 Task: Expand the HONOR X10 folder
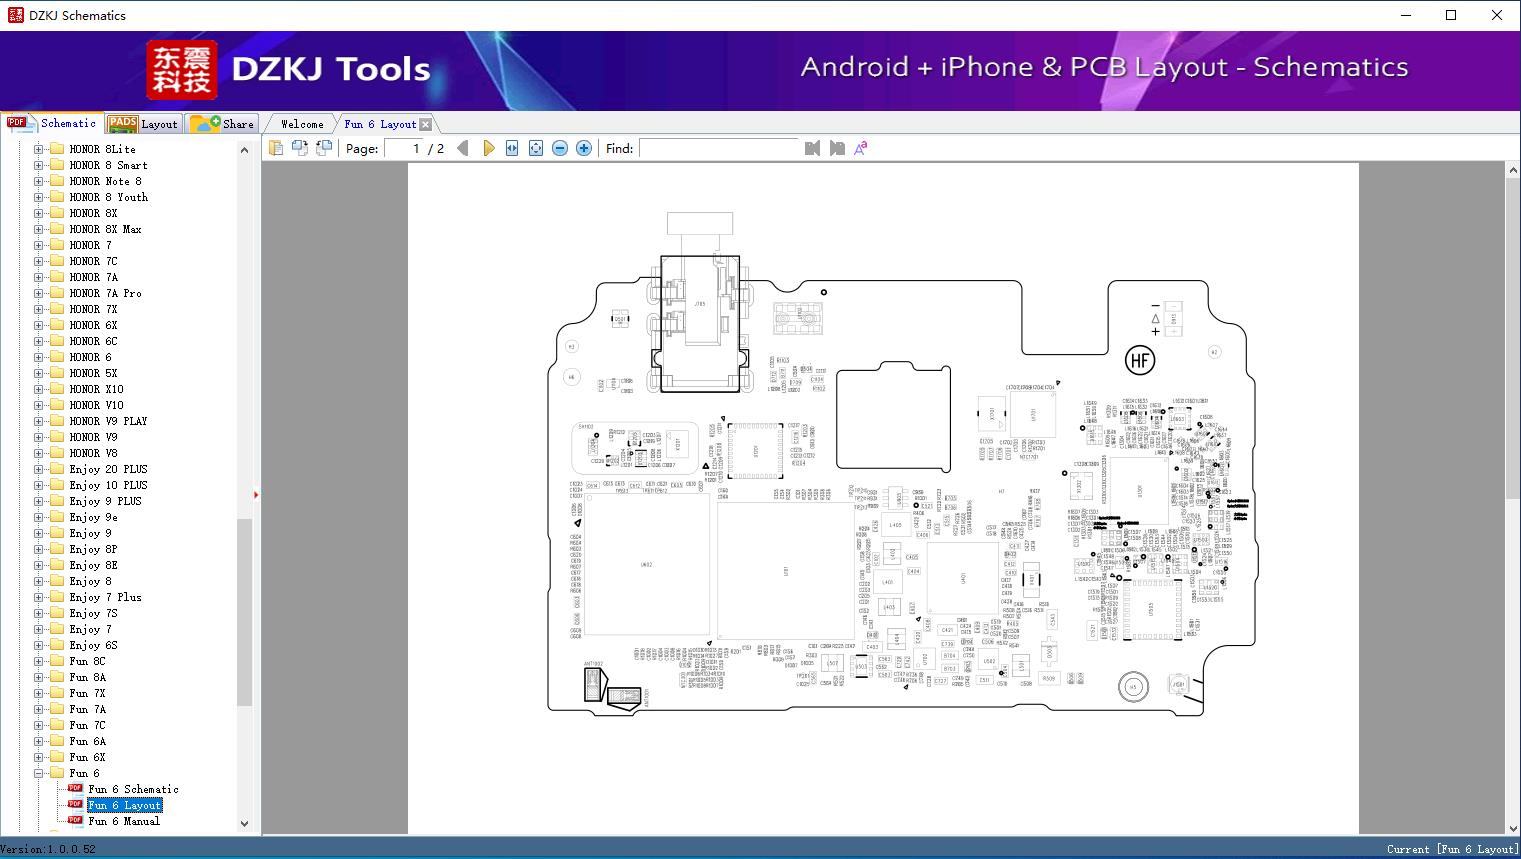[x=38, y=389]
